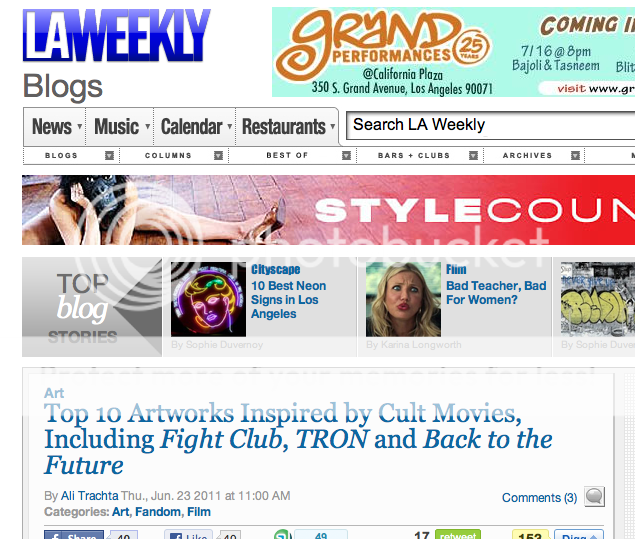Open the neon sign story thumbnail

[208, 299]
